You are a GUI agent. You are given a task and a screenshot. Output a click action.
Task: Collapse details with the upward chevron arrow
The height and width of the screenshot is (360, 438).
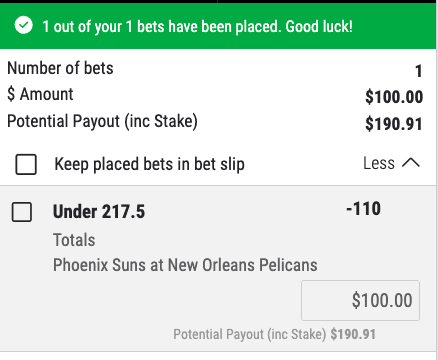[x=411, y=163]
